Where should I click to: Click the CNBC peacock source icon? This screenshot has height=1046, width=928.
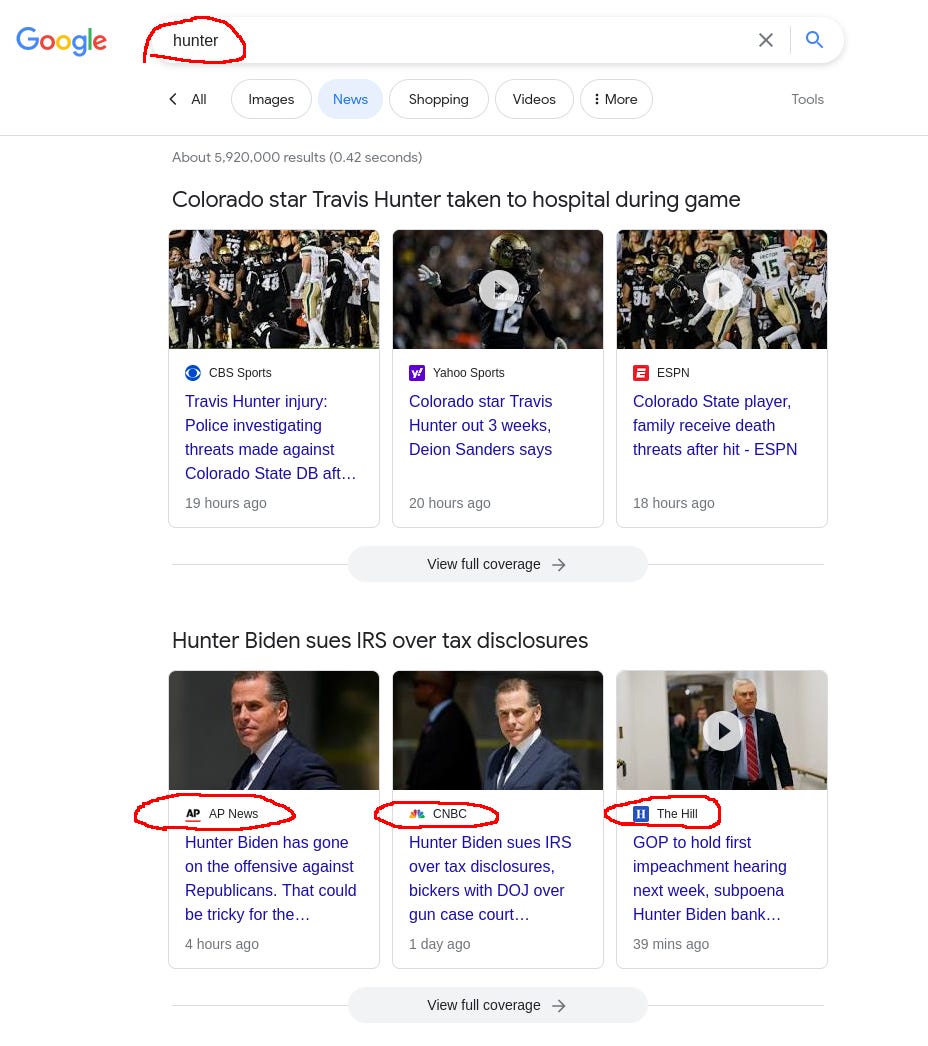click(x=416, y=814)
